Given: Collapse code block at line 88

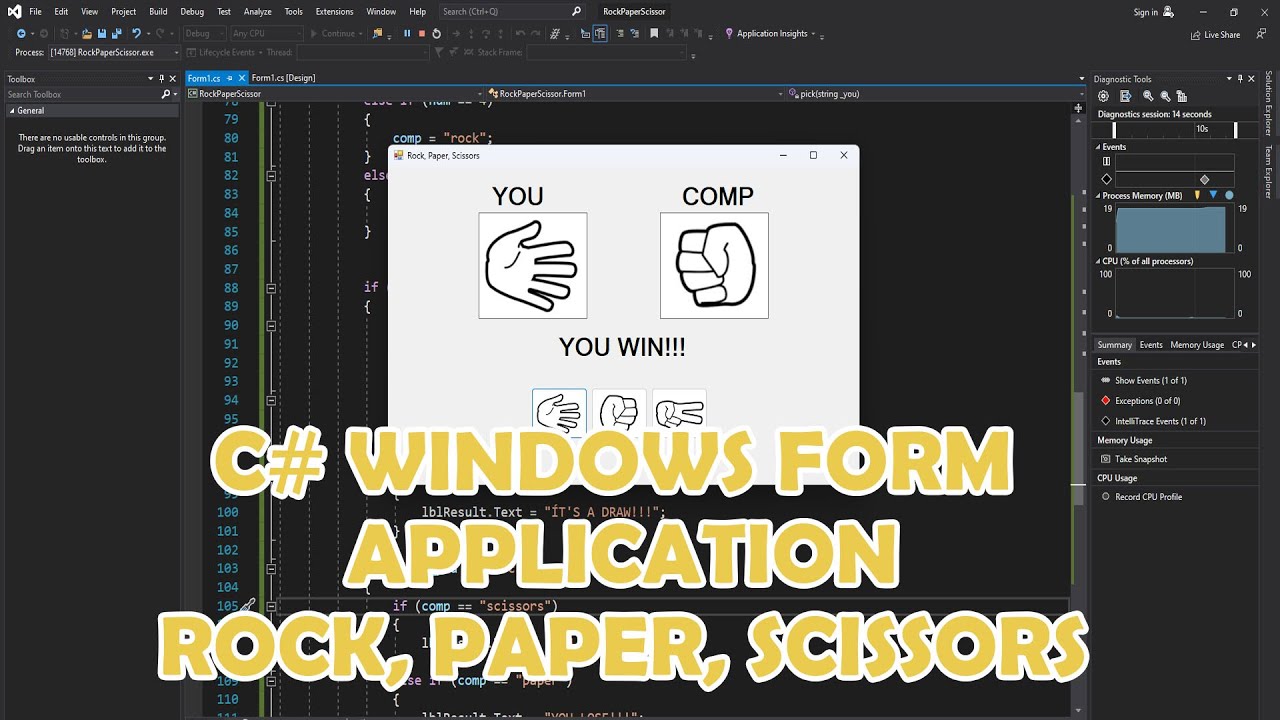Looking at the screenshot, I should [x=271, y=288].
